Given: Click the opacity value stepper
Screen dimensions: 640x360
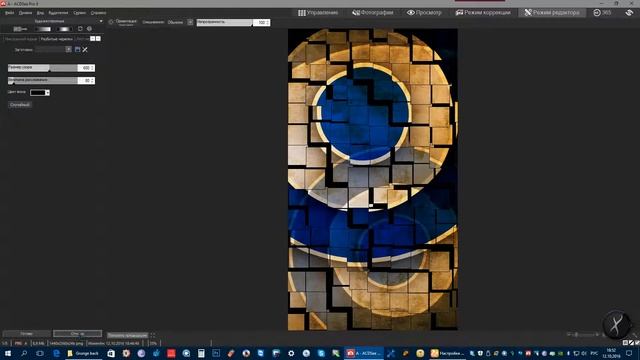Looking at the screenshot, I should click(x=268, y=22).
